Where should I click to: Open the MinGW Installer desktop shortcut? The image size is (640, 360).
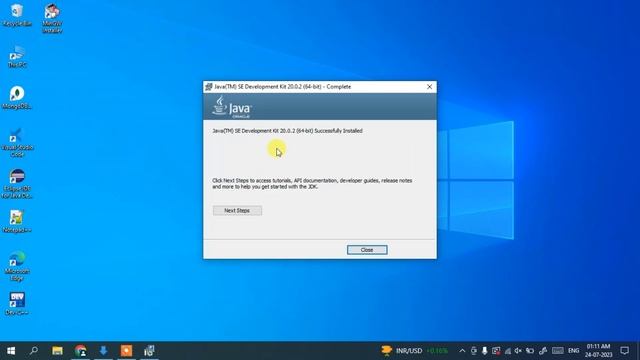[x=52, y=18]
